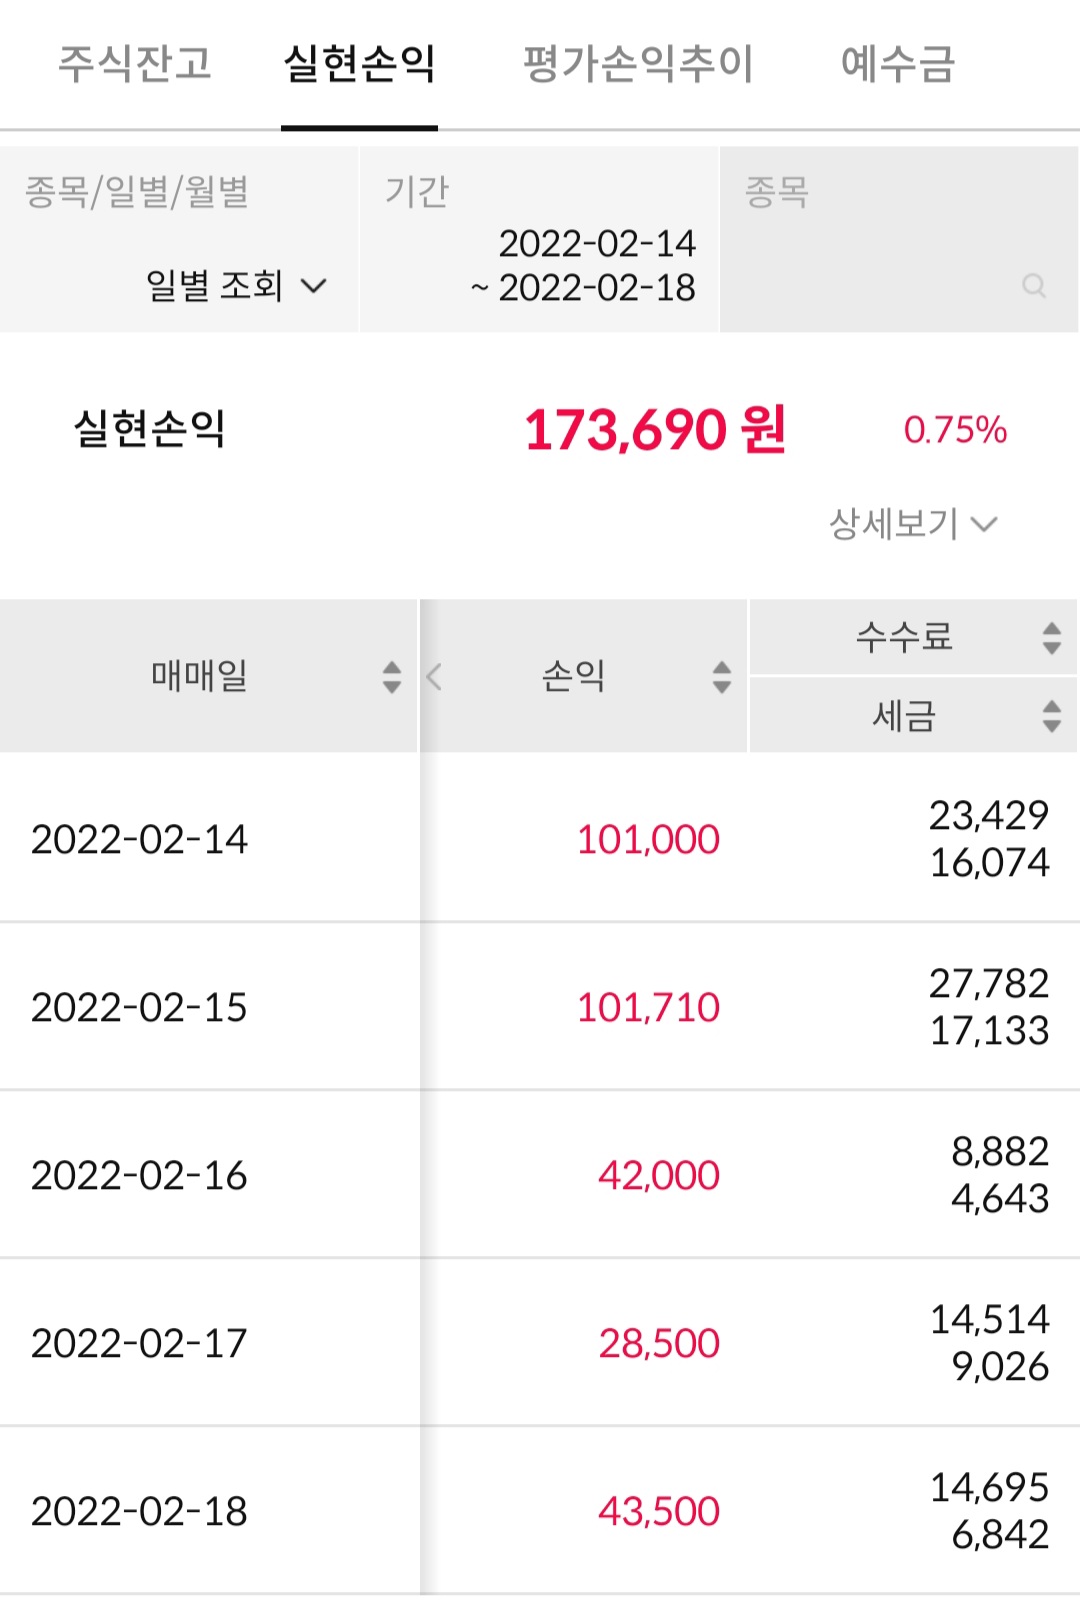Click the left chevron beside 손익 header
1080x1602 pixels.
tap(434, 677)
